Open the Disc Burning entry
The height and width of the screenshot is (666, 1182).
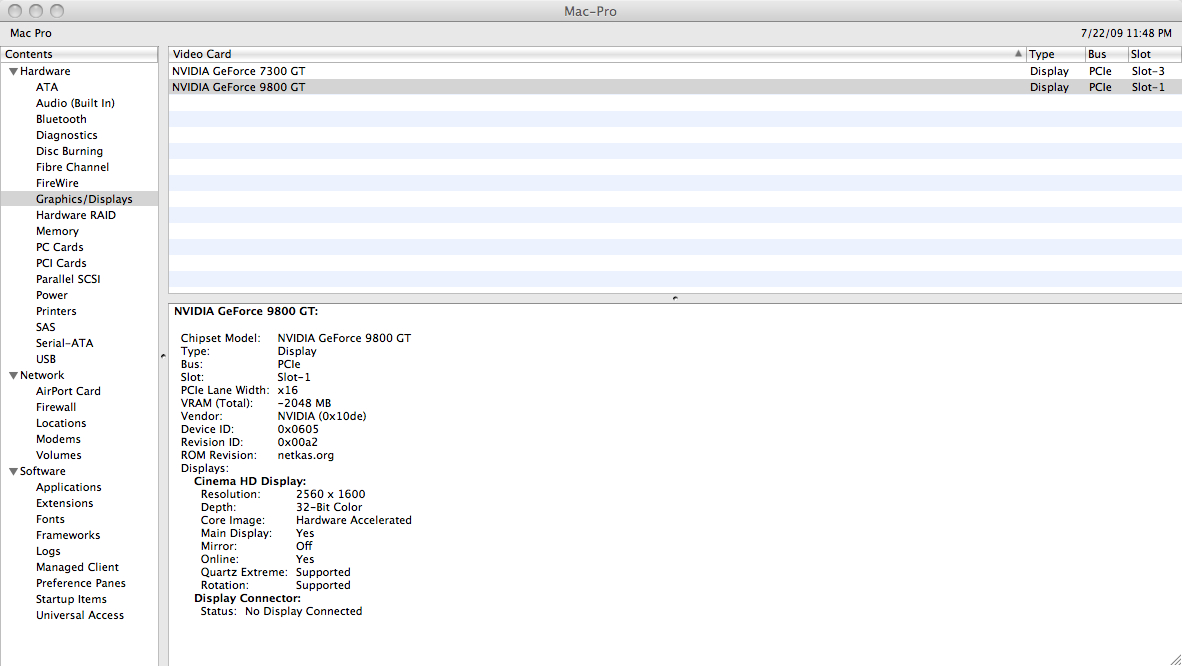click(x=69, y=151)
